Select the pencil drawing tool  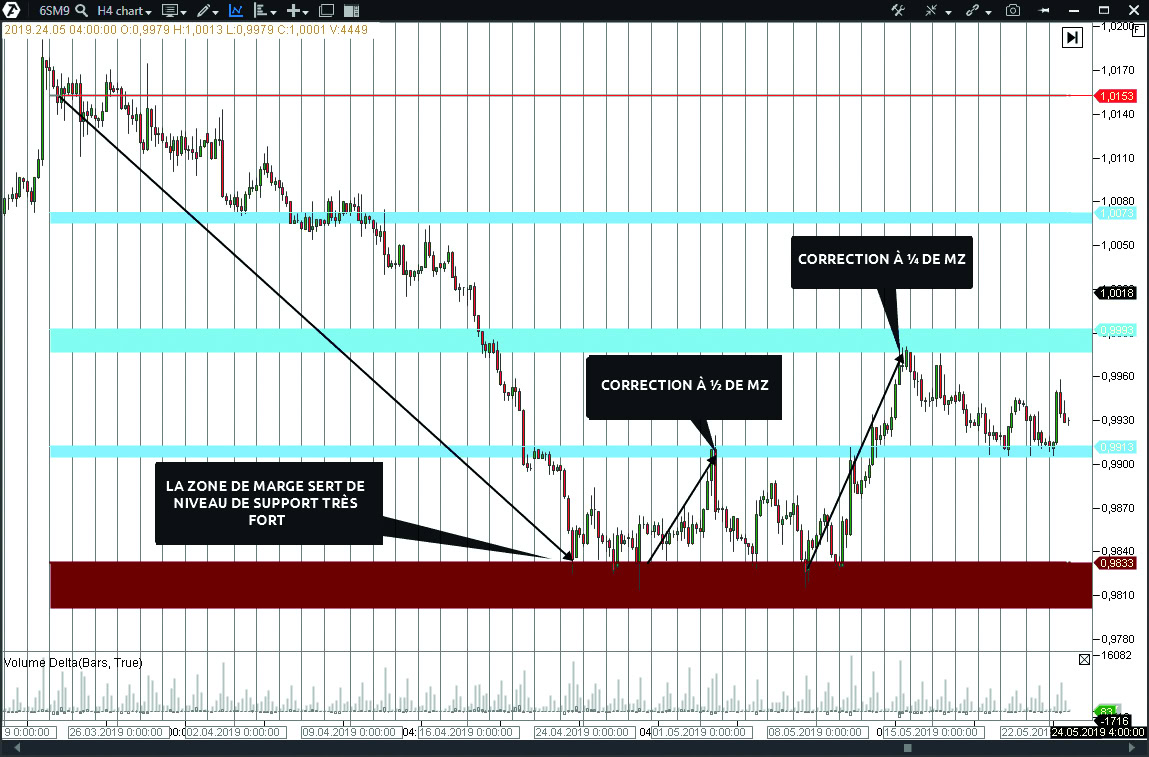tap(204, 11)
